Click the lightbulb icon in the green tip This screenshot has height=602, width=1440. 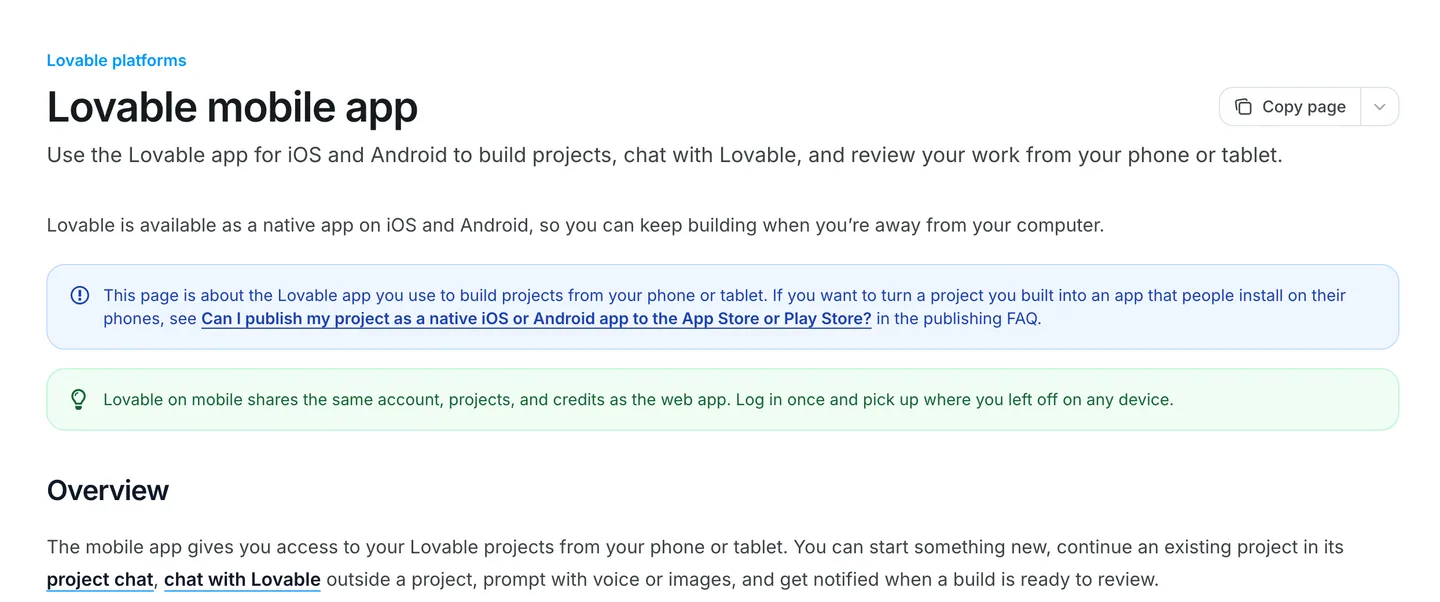click(x=79, y=399)
